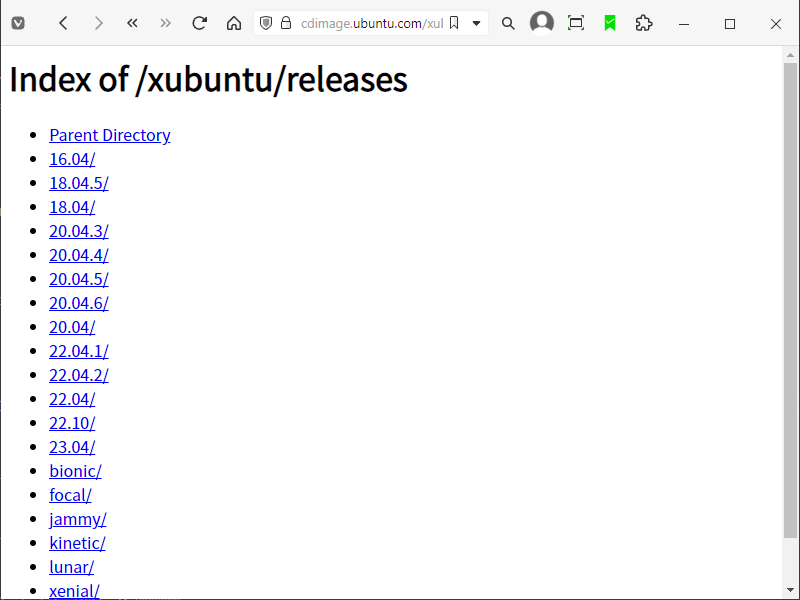Follow the kinetic/ link
800x600 pixels.
(x=78, y=543)
